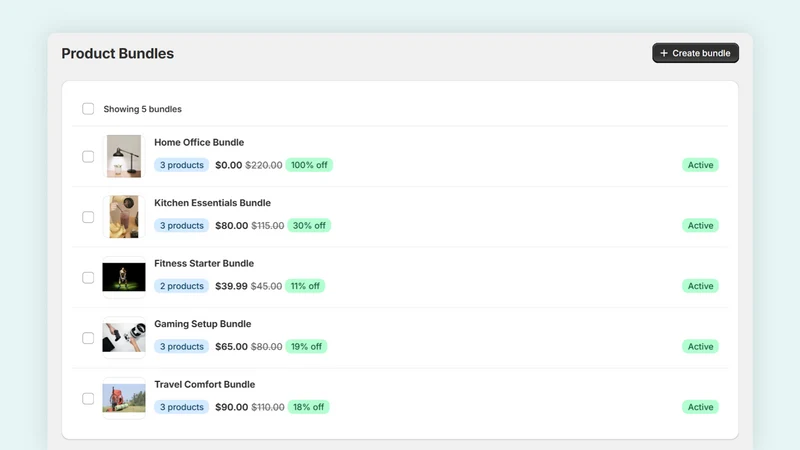The image size is (800, 450).
Task: Open the Travel Comfort Bundle thumbnail
Action: [x=124, y=398]
